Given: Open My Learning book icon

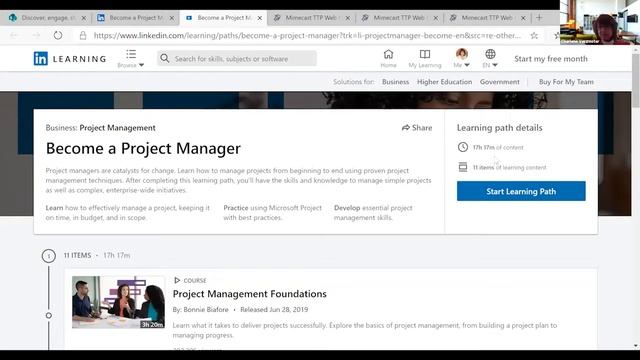Looking at the screenshot, I should 424,54.
